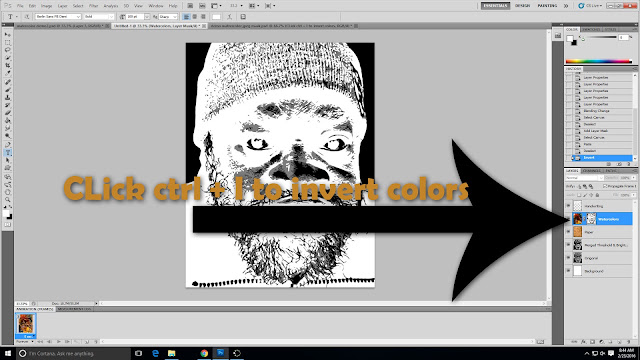Viewport: 640px width, 360px height.
Task: Left align the text
Action: pyautogui.click(x=186, y=17)
